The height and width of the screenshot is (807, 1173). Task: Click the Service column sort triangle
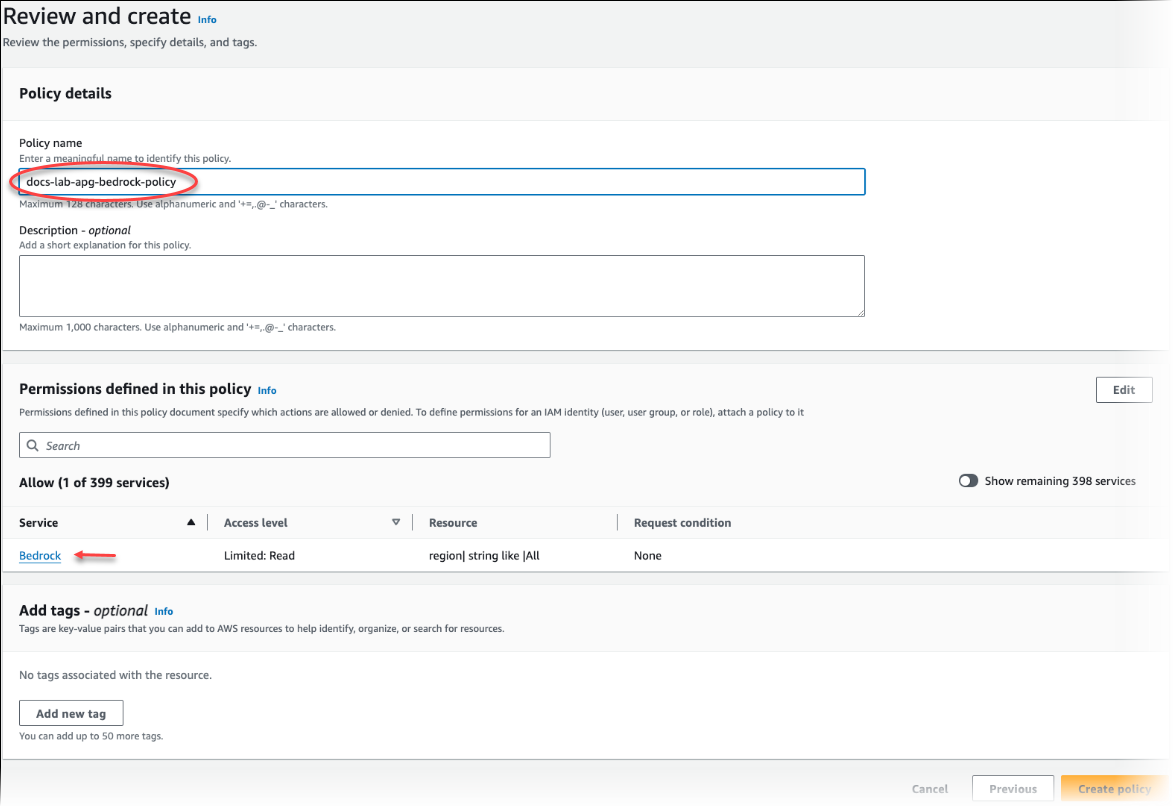pyautogui.click(x=190, y=521)
